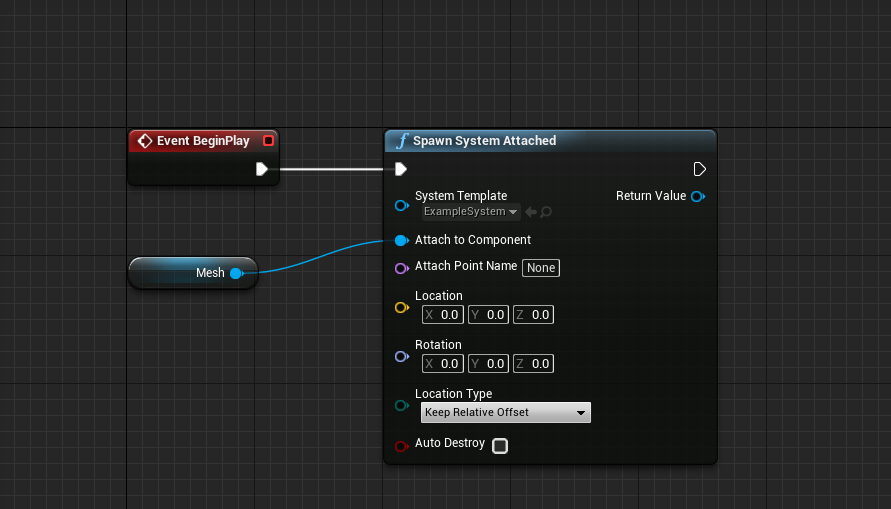The image size is (891, 509).
Task: Click the Rotation Y value field
Action: pos(489,364)
